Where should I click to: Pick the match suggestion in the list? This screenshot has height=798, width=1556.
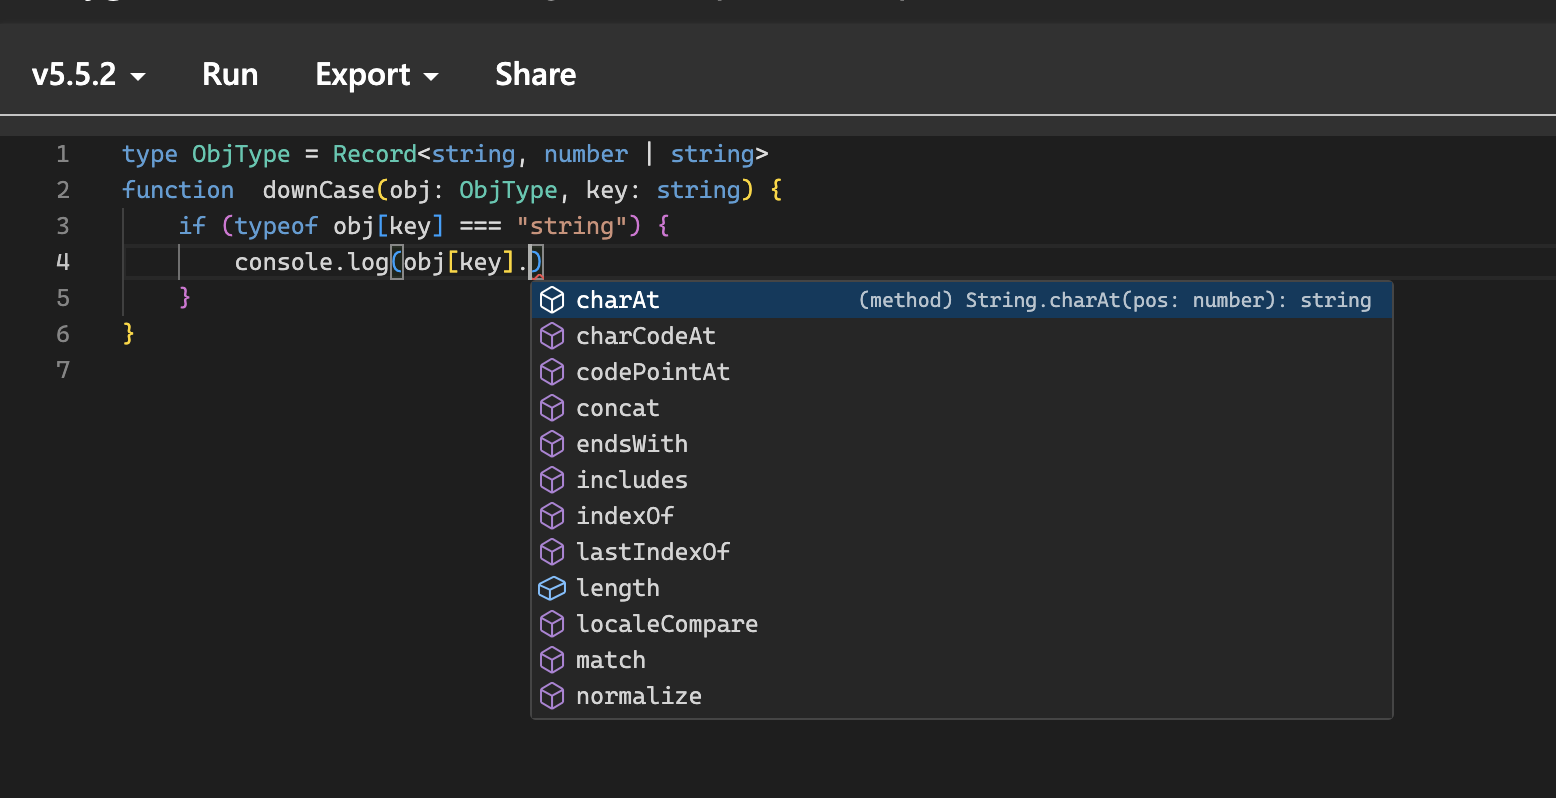(x=610, y=659)
